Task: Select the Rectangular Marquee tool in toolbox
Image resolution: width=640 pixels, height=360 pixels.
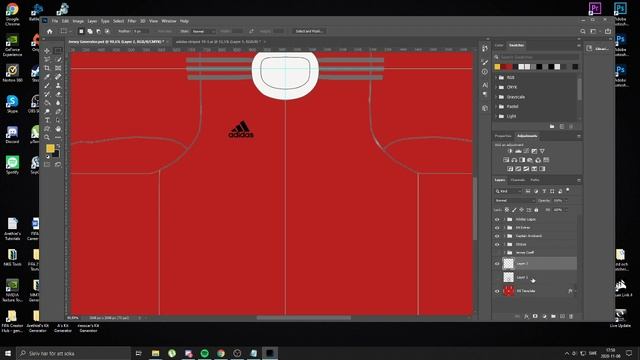Action: coord(58,51)
